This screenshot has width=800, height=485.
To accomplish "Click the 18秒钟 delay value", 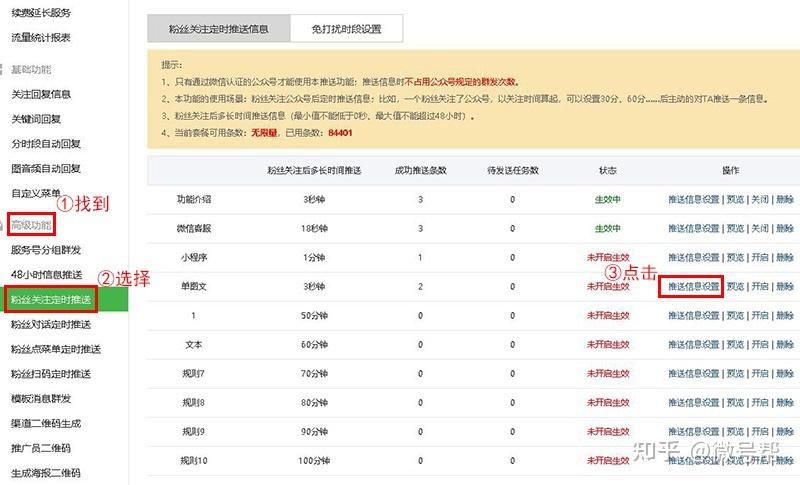I will click(314, 228).
